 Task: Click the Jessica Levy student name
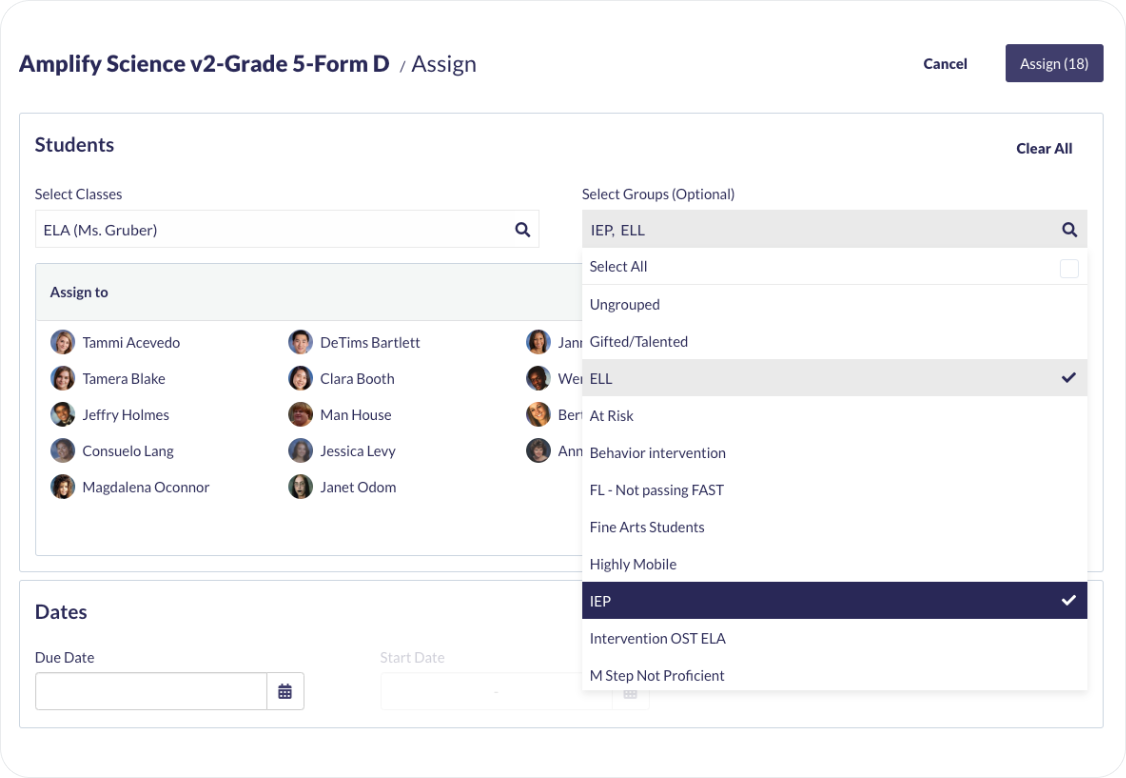(x=358, y=451)
